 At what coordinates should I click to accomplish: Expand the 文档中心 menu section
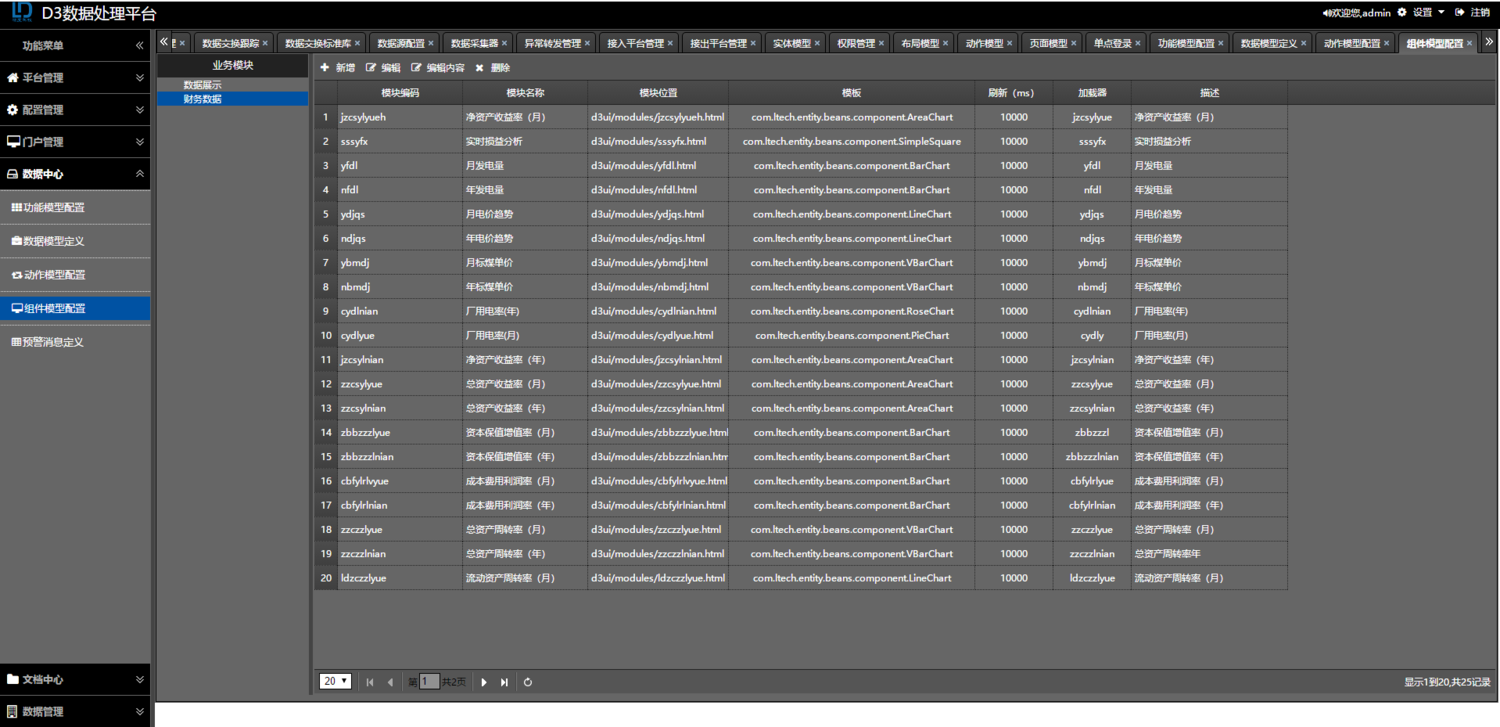[x=140, y=680]
